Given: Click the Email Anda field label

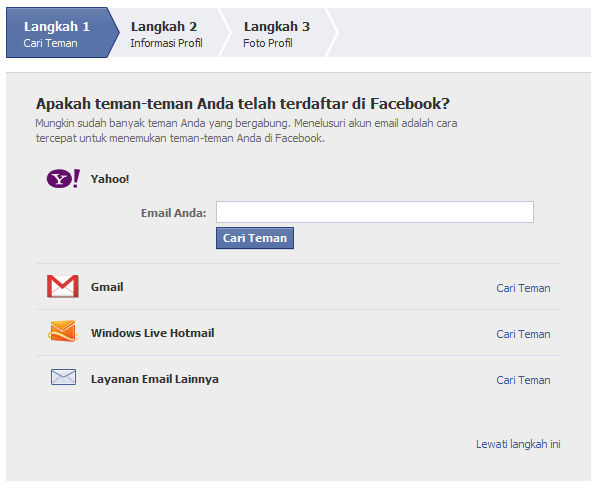Looking at the screenshot, I should 174,213.
